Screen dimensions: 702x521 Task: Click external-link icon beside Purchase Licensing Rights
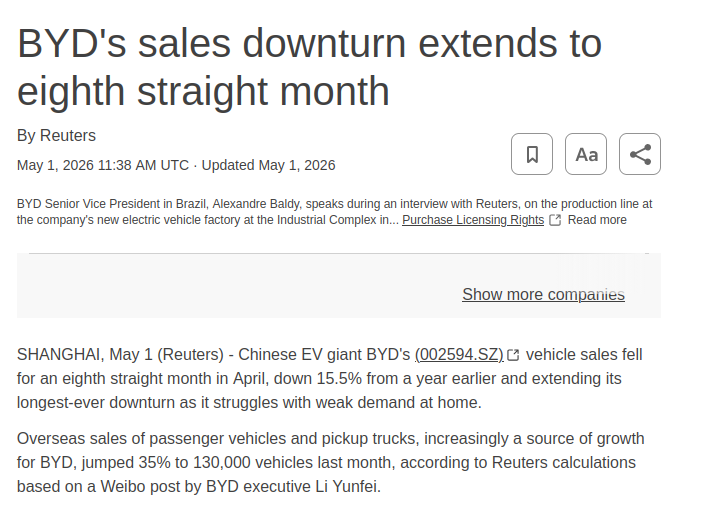(x=555, y=220)
